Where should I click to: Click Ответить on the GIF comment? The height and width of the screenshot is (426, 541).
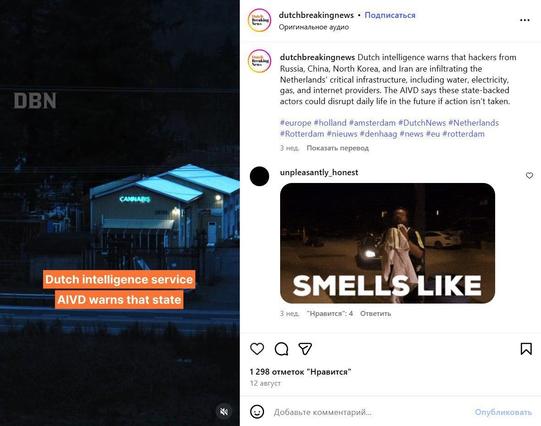coord(375,314)
